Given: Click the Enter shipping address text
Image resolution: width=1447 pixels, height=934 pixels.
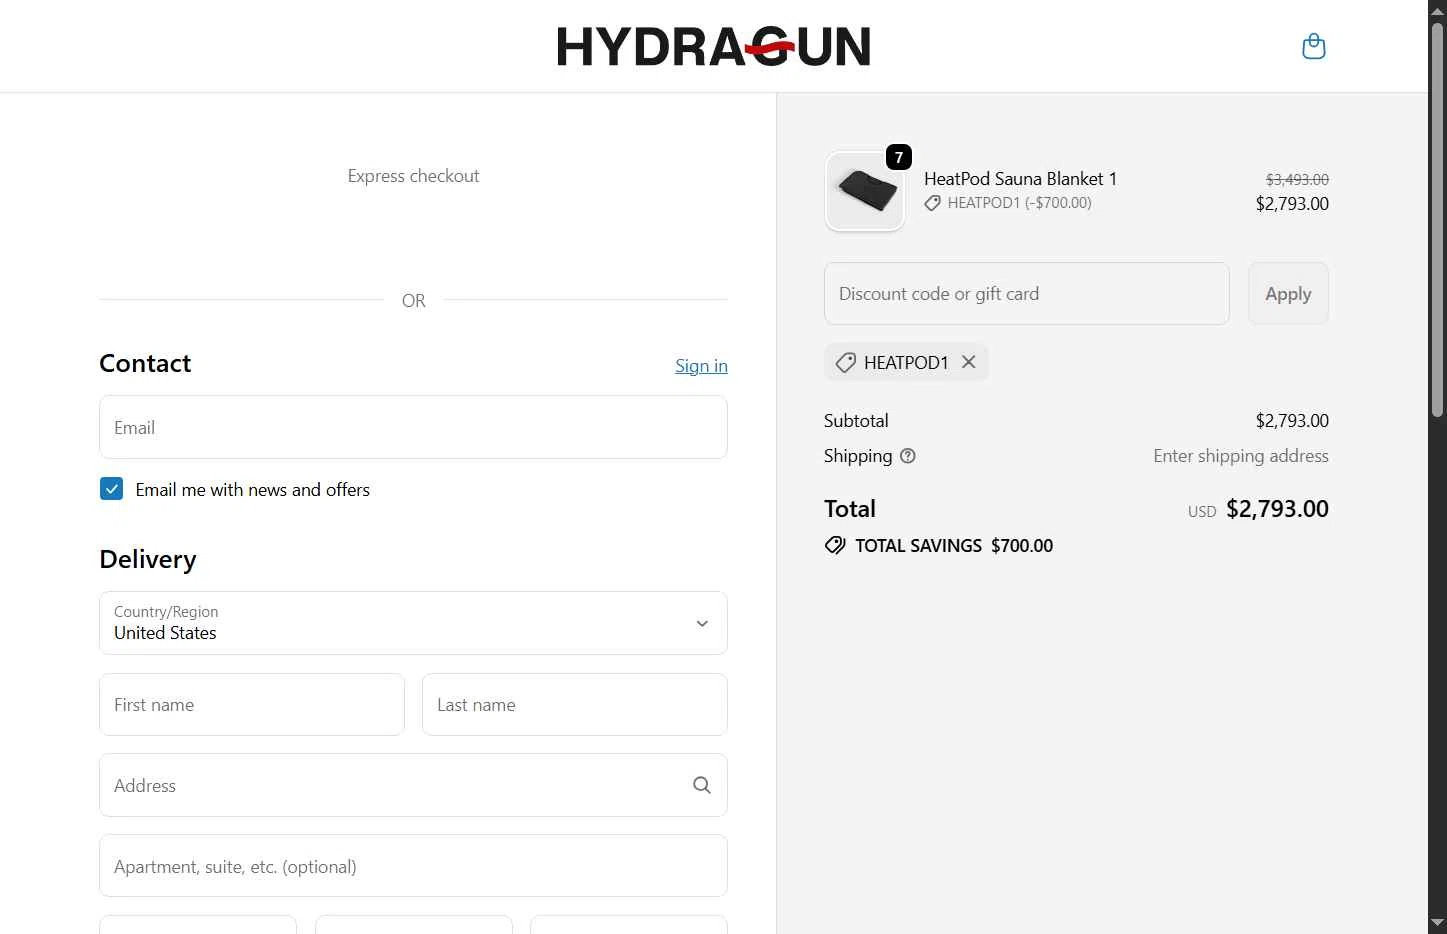Looking at the screenshot, I should 1241,456.
